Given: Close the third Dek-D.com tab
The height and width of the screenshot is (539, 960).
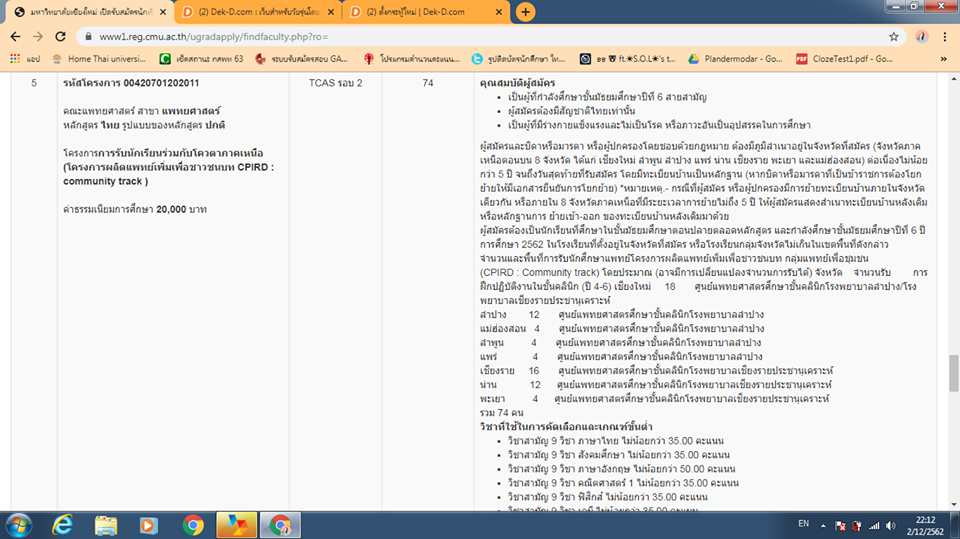Looking at the screenshot, I should 498,12.
